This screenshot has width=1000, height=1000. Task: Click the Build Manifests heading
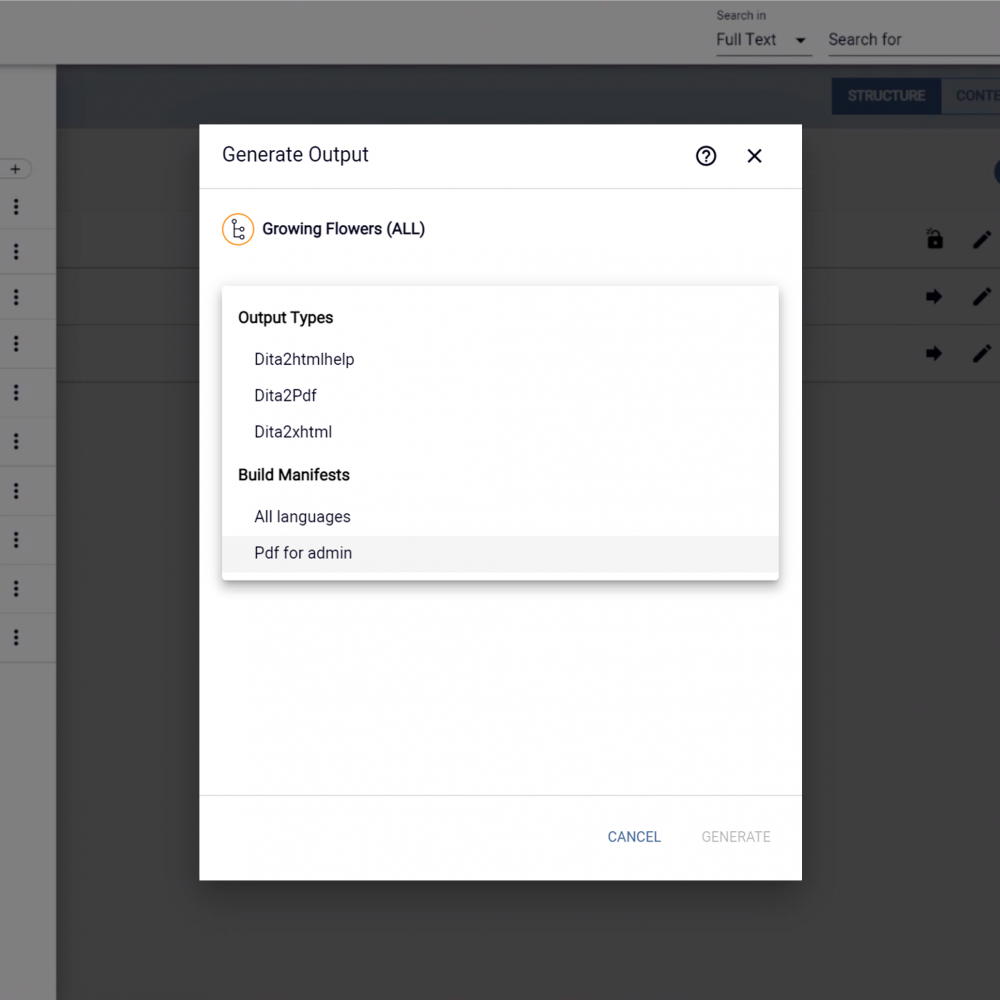point(294,475)
